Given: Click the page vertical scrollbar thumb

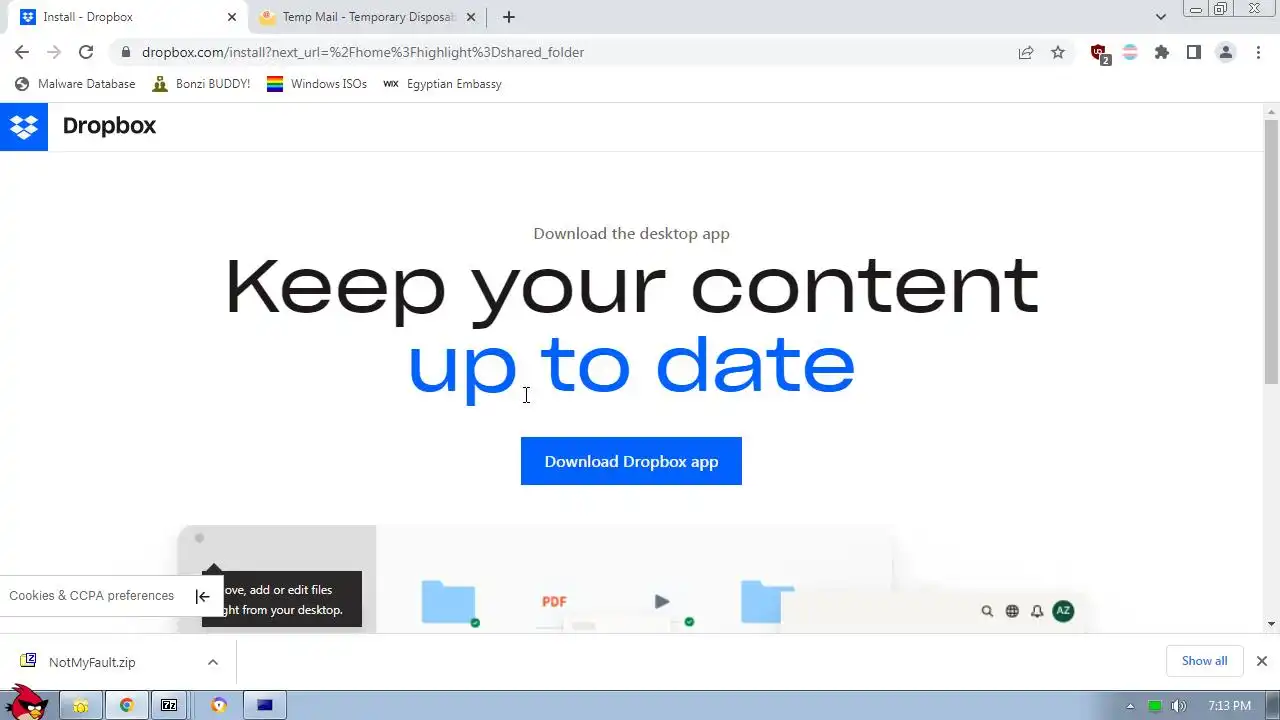Looking at the screenshot, I should click(x=1271, y=250).
